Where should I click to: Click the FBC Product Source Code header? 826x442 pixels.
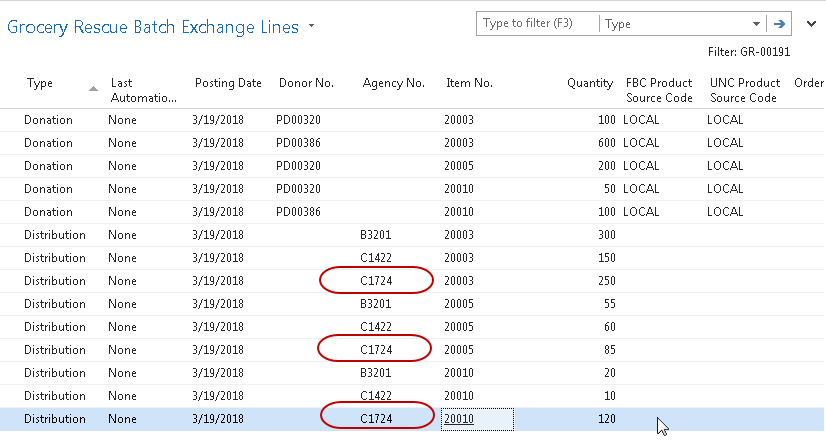pyautogui.click(x=659, y=90)
